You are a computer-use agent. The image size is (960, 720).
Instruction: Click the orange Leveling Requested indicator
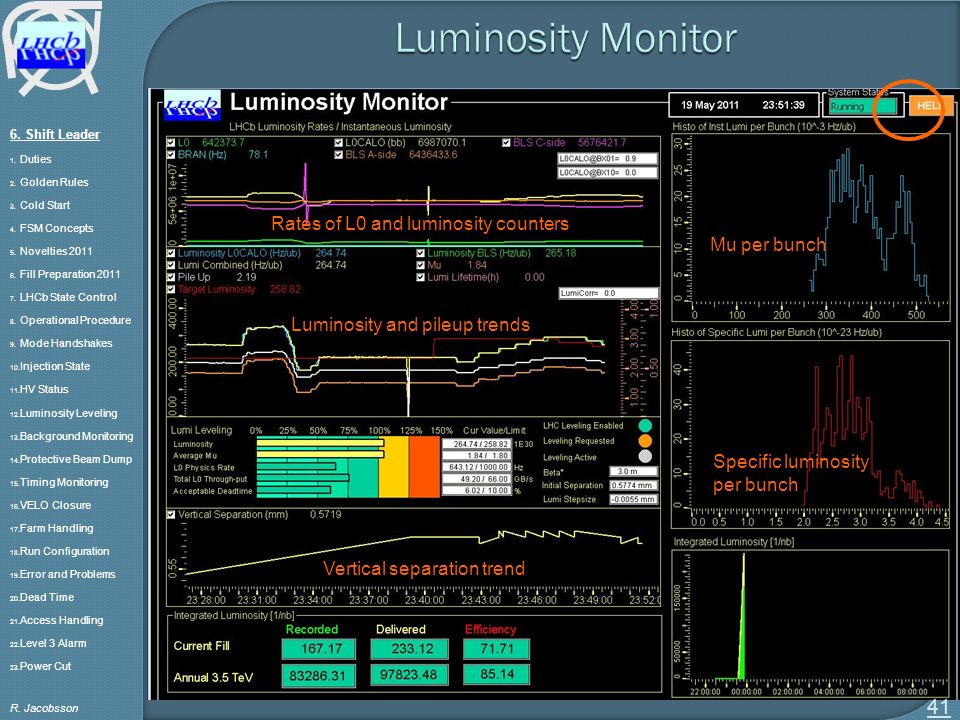coord(645,441)
